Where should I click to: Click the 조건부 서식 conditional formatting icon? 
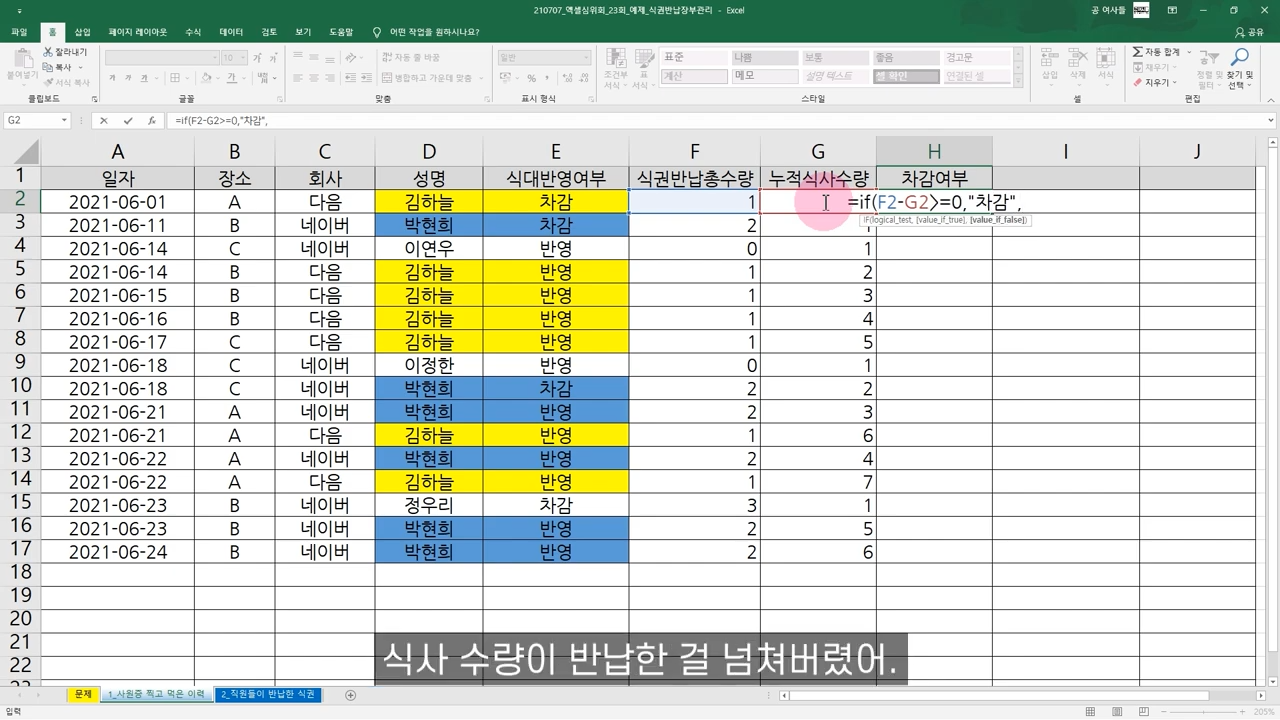pos(615,58)
